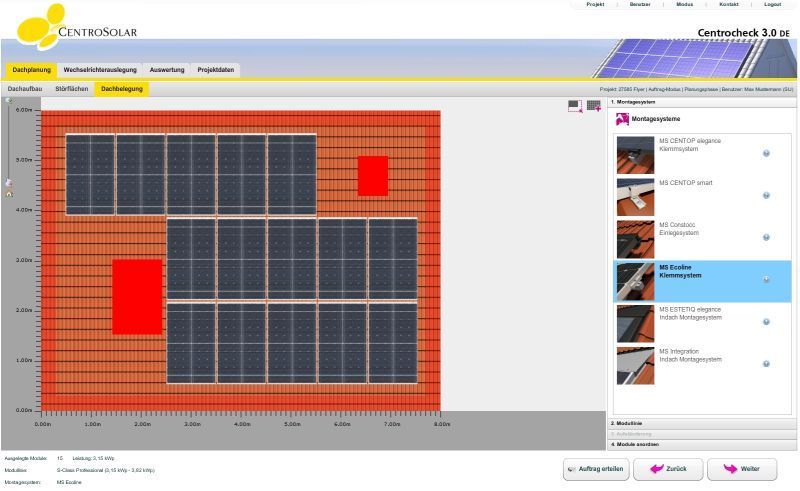Click the home reset icon below zoom slider
800x491 pixels.
9,193
